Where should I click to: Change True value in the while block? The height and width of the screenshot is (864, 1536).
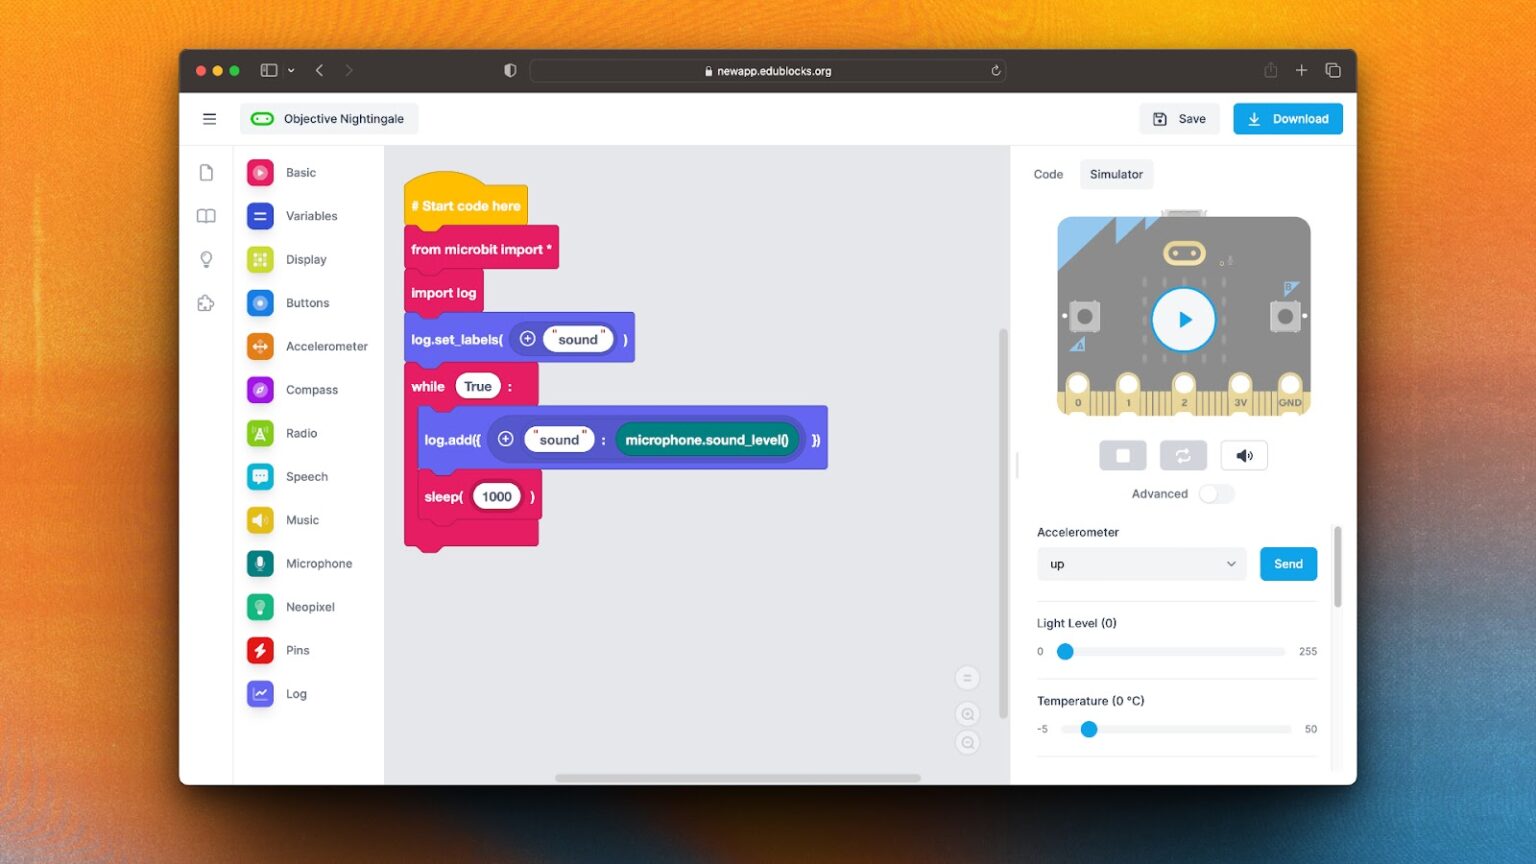click(477, 386)
